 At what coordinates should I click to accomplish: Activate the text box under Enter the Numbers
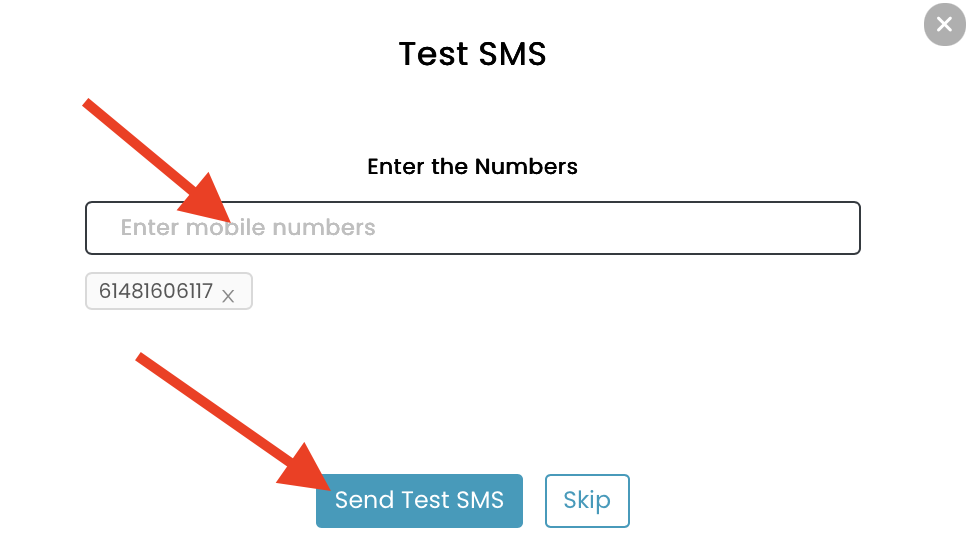[473, 228]
